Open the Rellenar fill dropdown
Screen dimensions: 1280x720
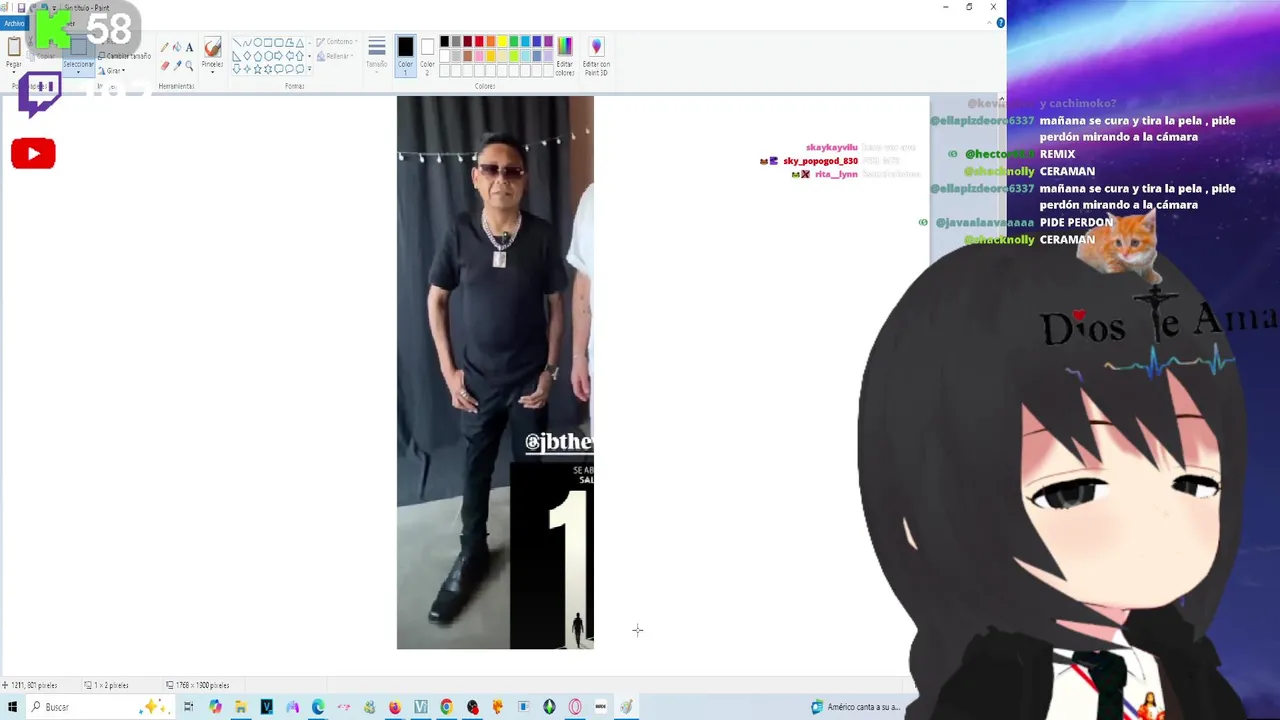[335, 56]
